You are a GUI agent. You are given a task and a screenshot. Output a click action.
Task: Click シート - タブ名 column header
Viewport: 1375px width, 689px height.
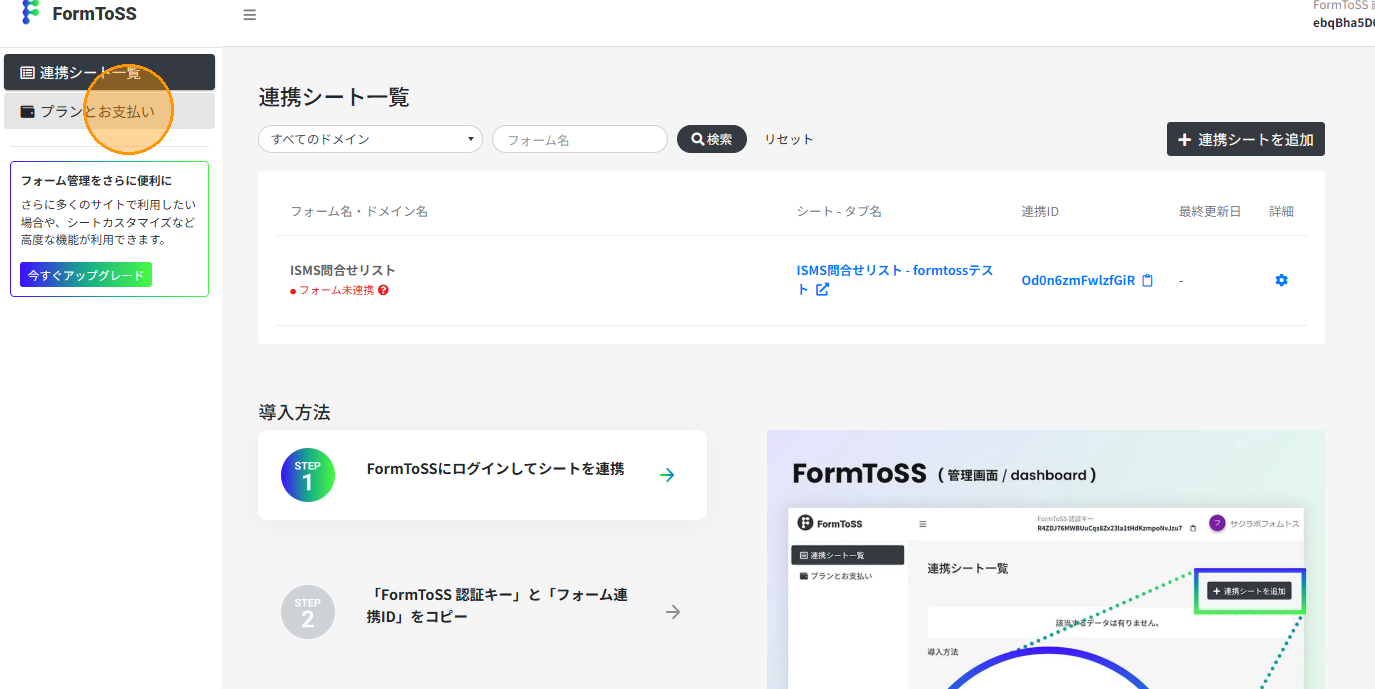point(839,211)
